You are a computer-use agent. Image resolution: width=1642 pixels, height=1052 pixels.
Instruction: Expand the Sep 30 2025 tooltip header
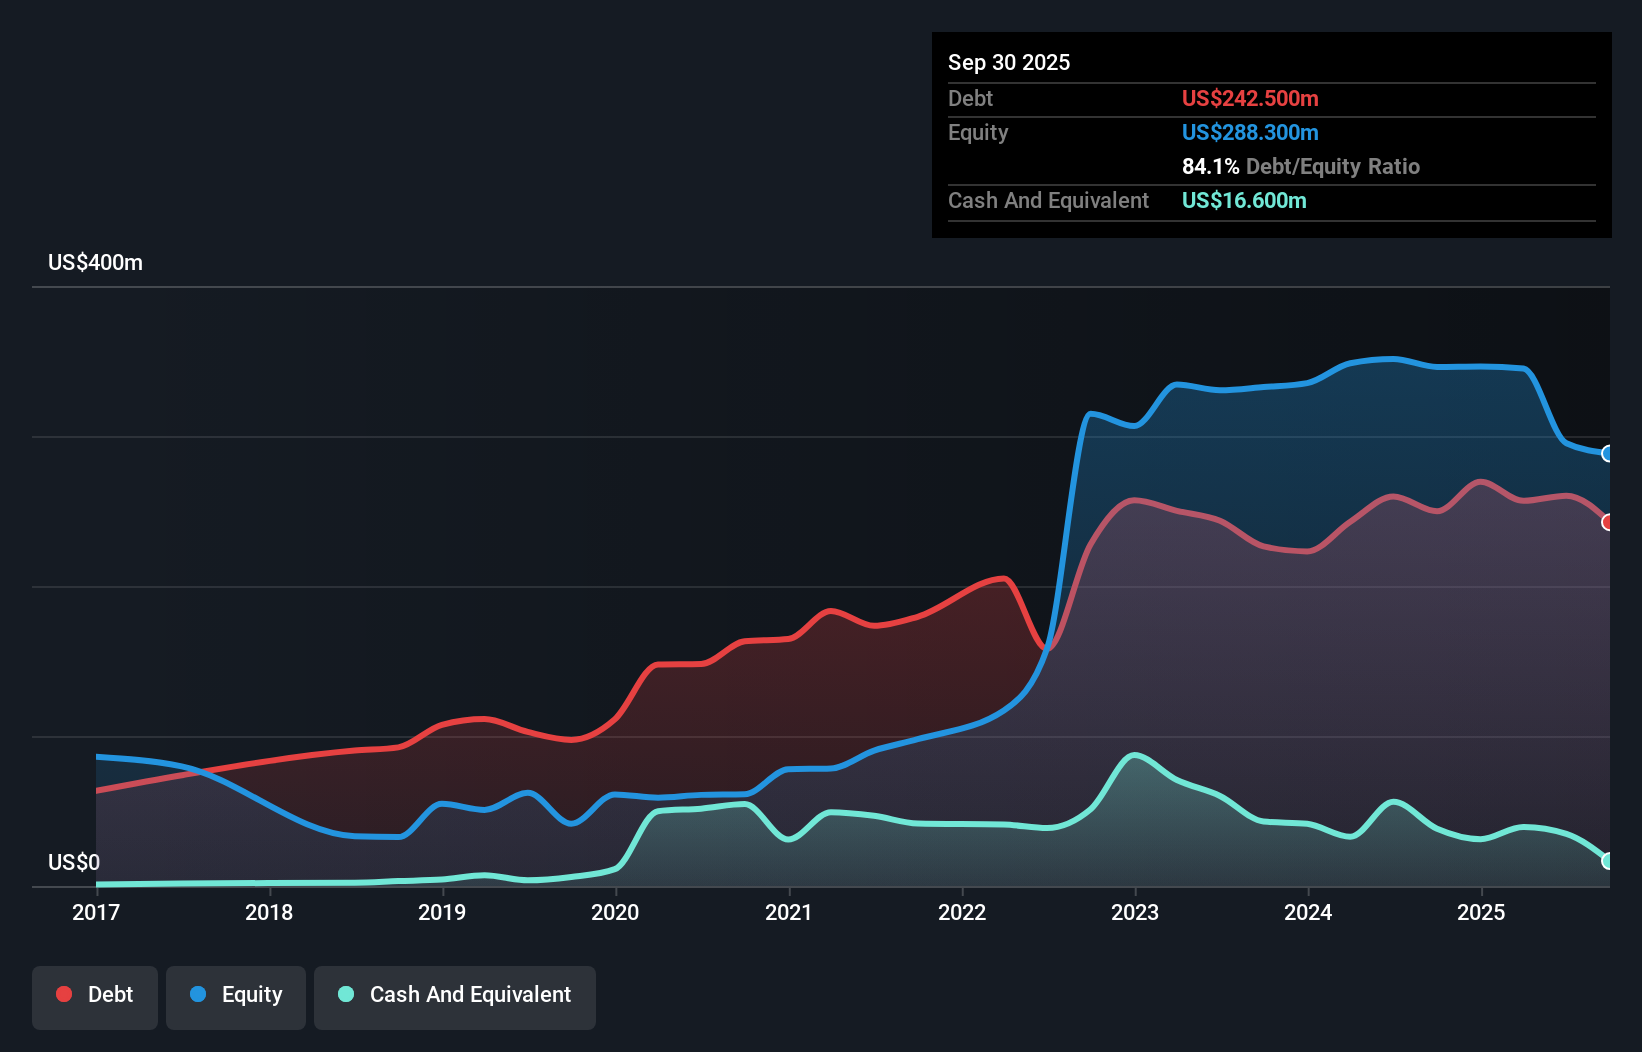1010,62
